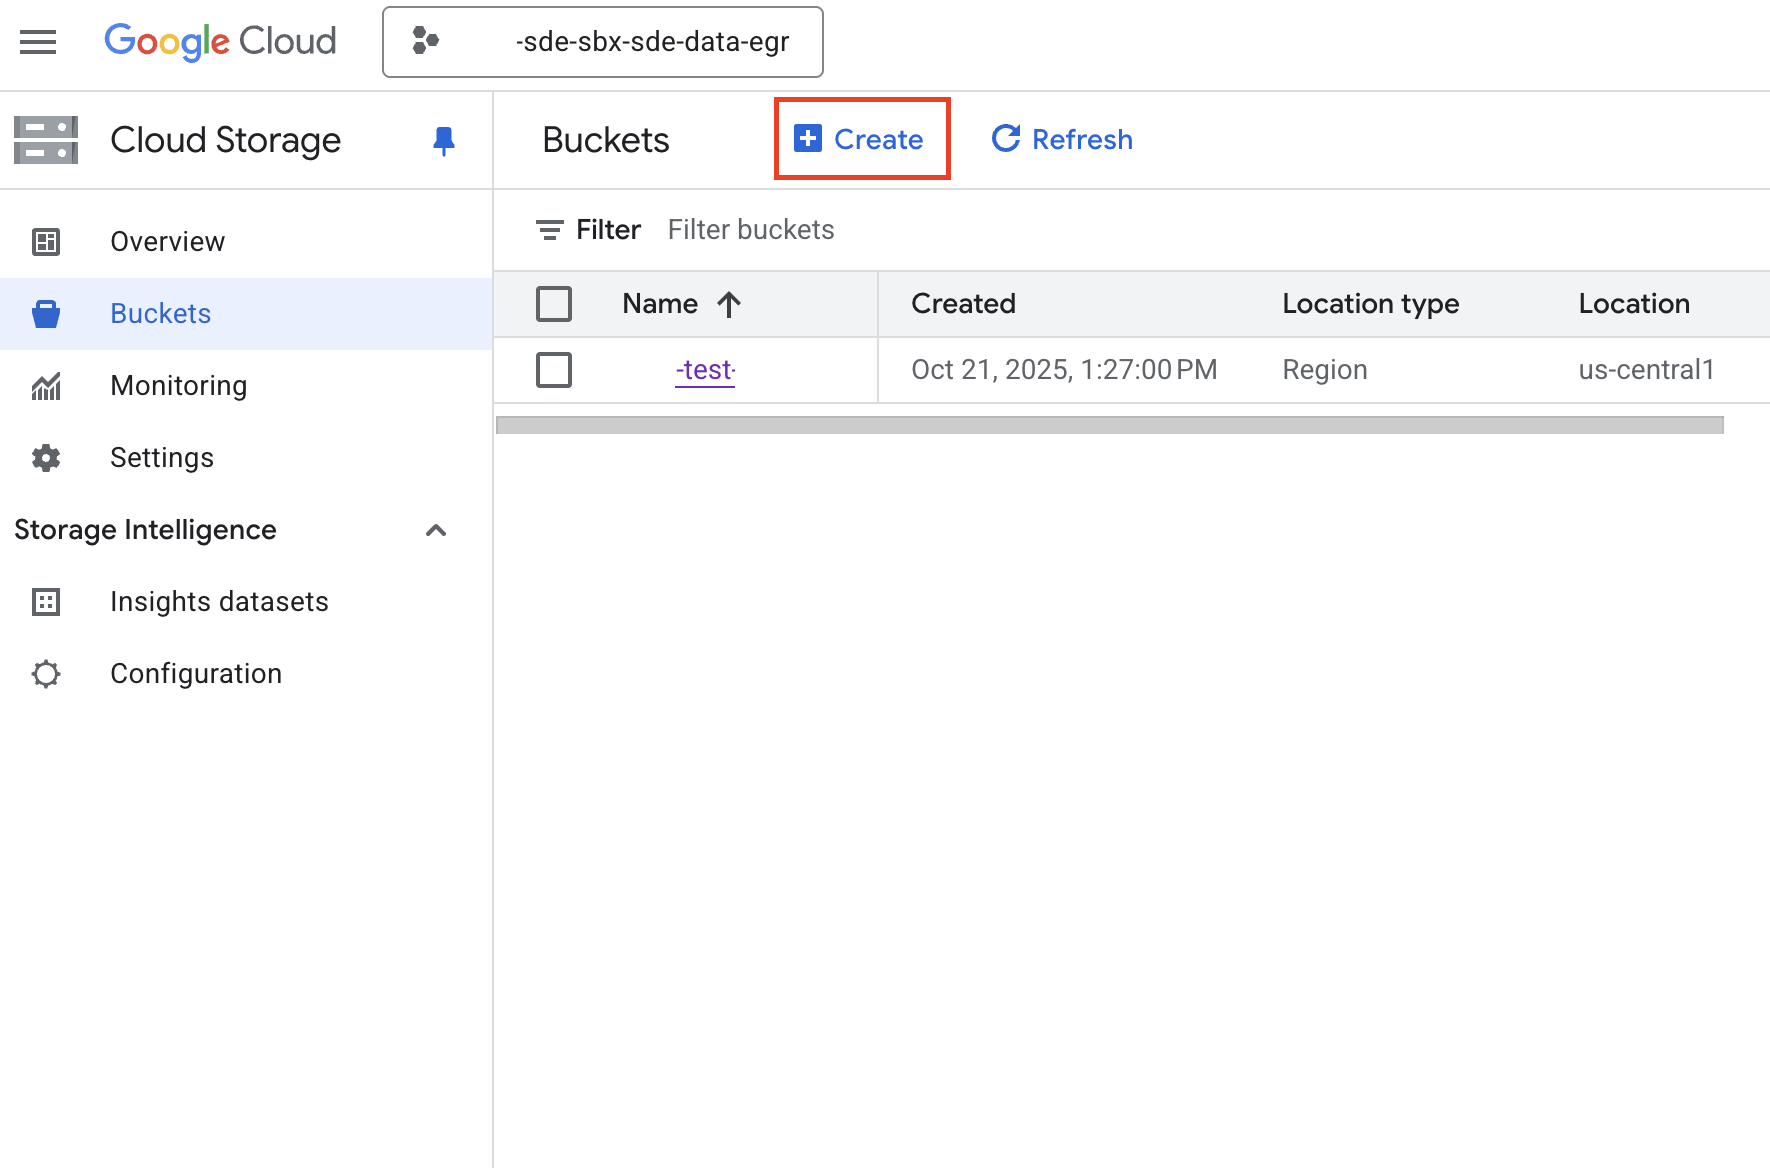Click the Overview dashboard icon
This screenshot has height=1168, width=1770.
pyautogui.click(x=46, y=242)
